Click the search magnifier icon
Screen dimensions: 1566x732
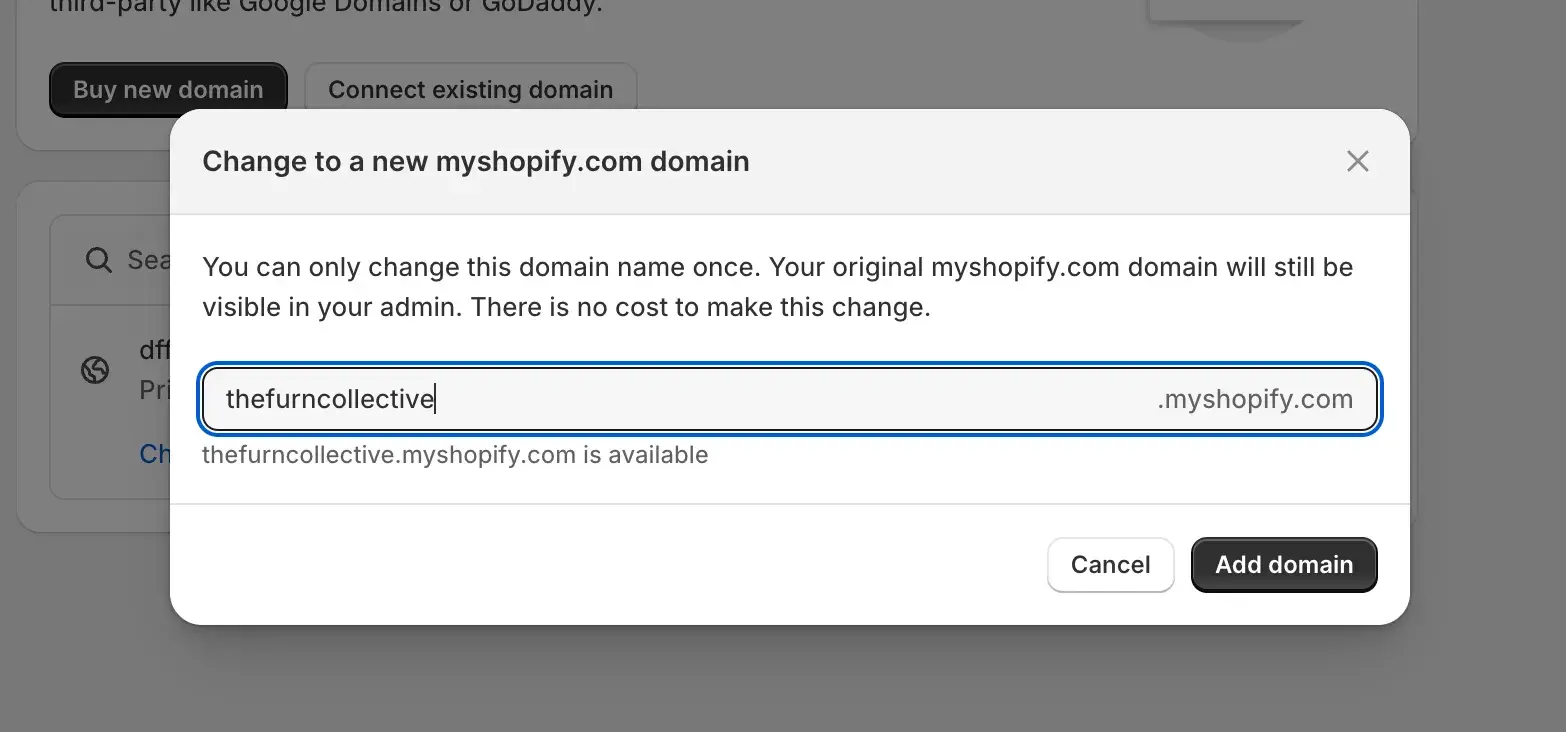98,260
